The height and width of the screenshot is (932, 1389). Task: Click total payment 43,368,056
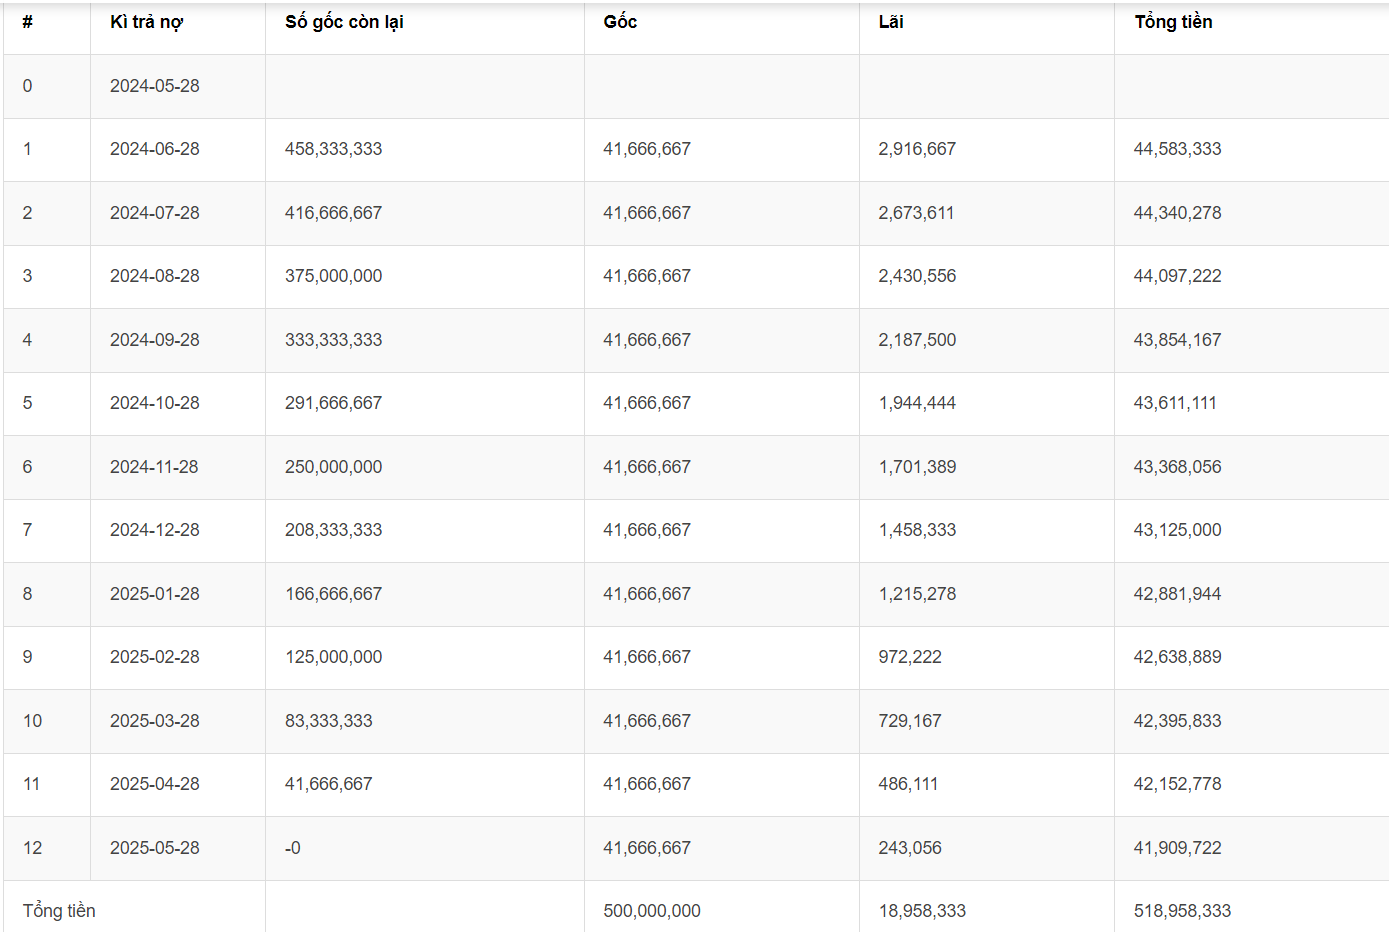1178,467
